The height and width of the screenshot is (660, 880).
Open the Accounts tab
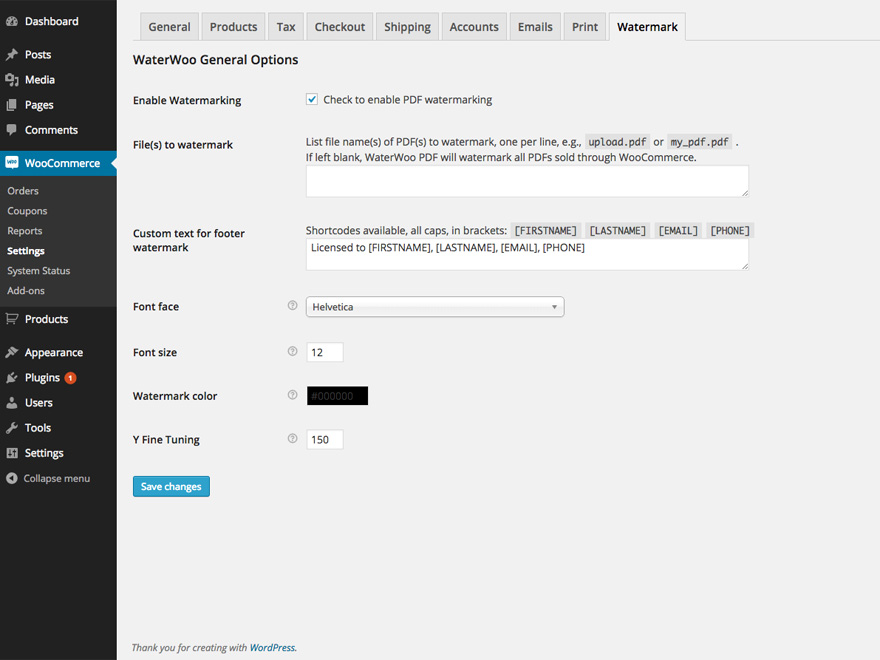tap(474, 27)
